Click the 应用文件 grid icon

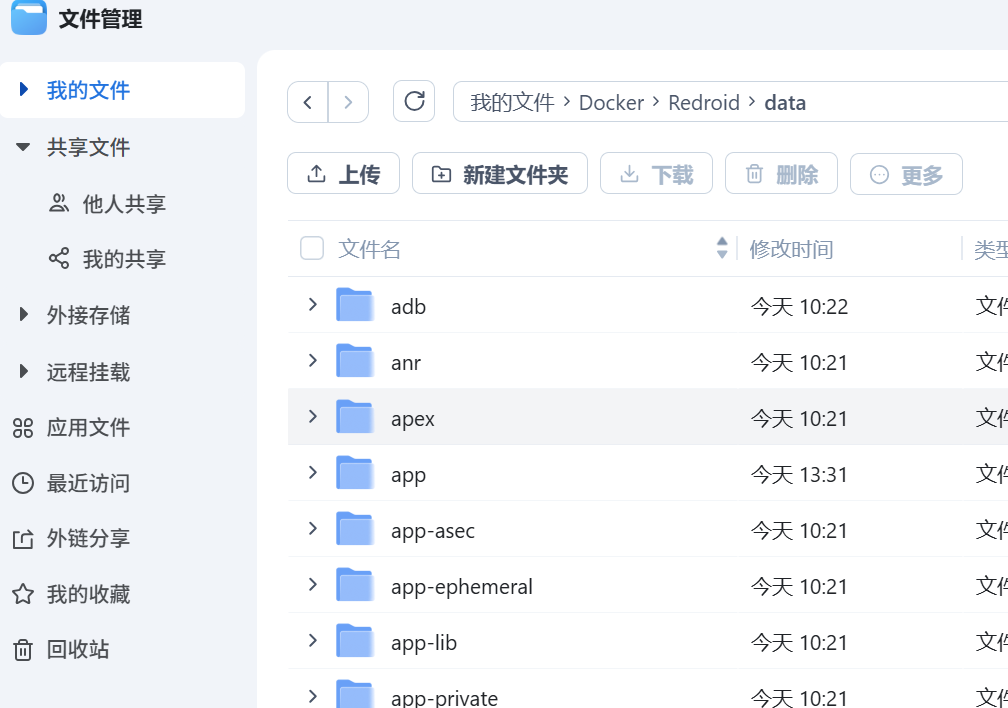click(23, 428)
